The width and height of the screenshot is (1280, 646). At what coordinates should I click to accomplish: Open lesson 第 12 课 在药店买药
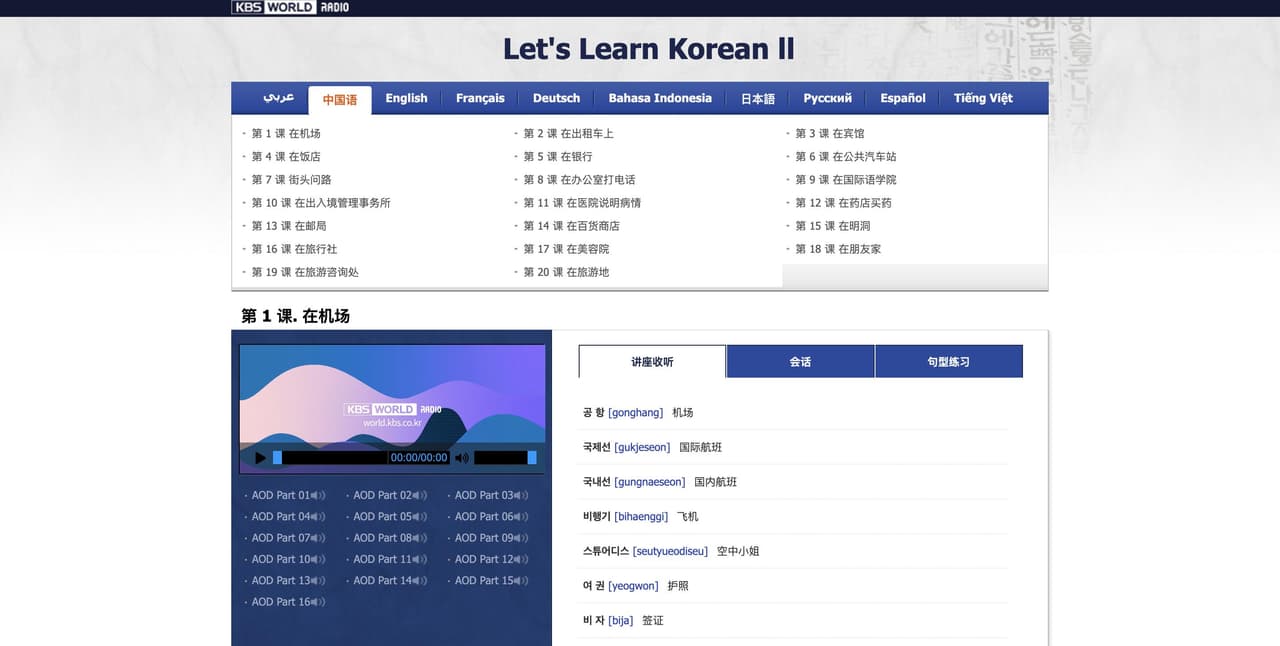tap(843, 202)
